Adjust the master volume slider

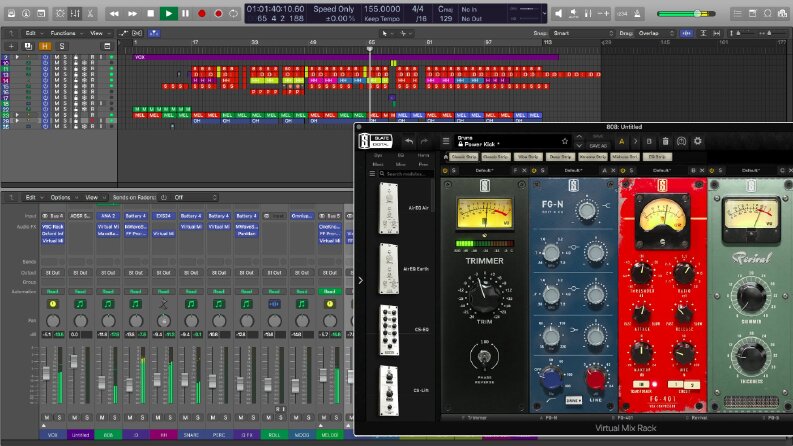coord(686,14)
